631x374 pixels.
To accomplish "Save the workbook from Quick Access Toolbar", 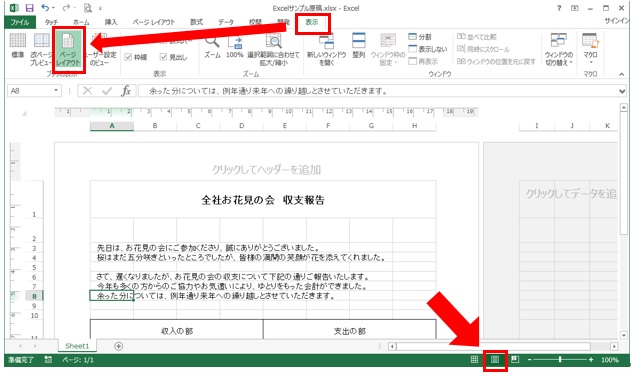I will tap(29, 8).
